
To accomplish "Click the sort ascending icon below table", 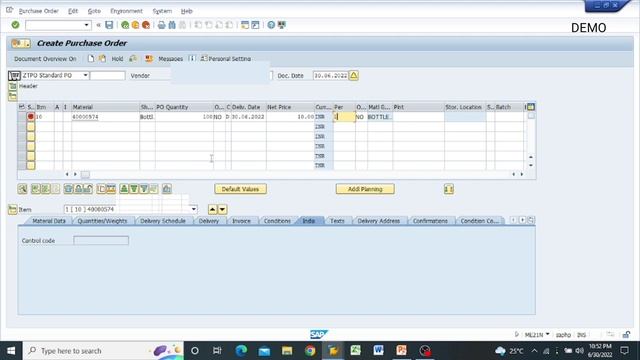I will 124,189.
